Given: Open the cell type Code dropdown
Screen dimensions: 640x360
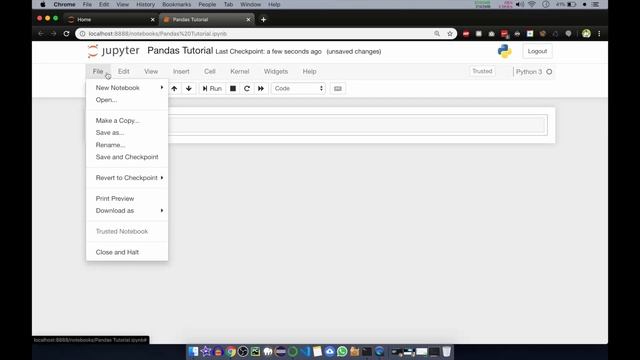Looking at the screenshot, I should 298,89.
